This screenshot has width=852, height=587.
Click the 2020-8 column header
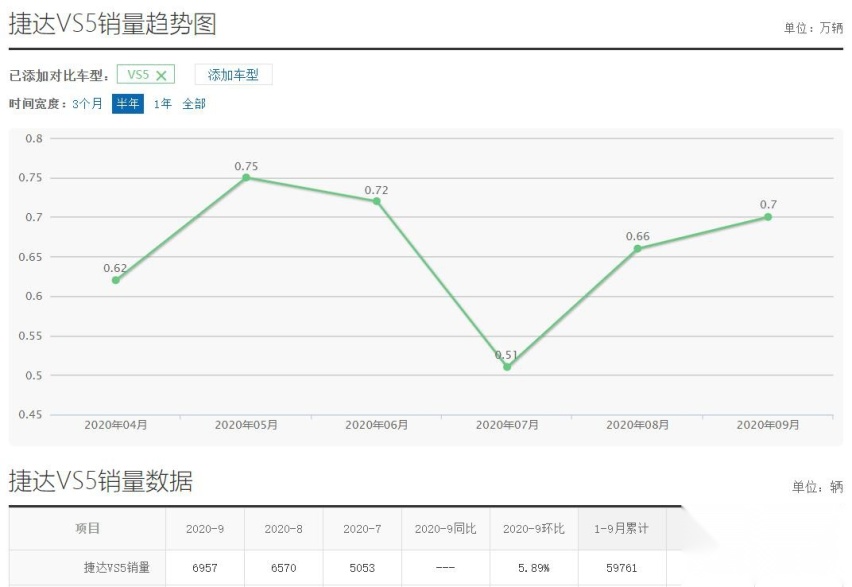pyautogui.click(x=284, y=529)
